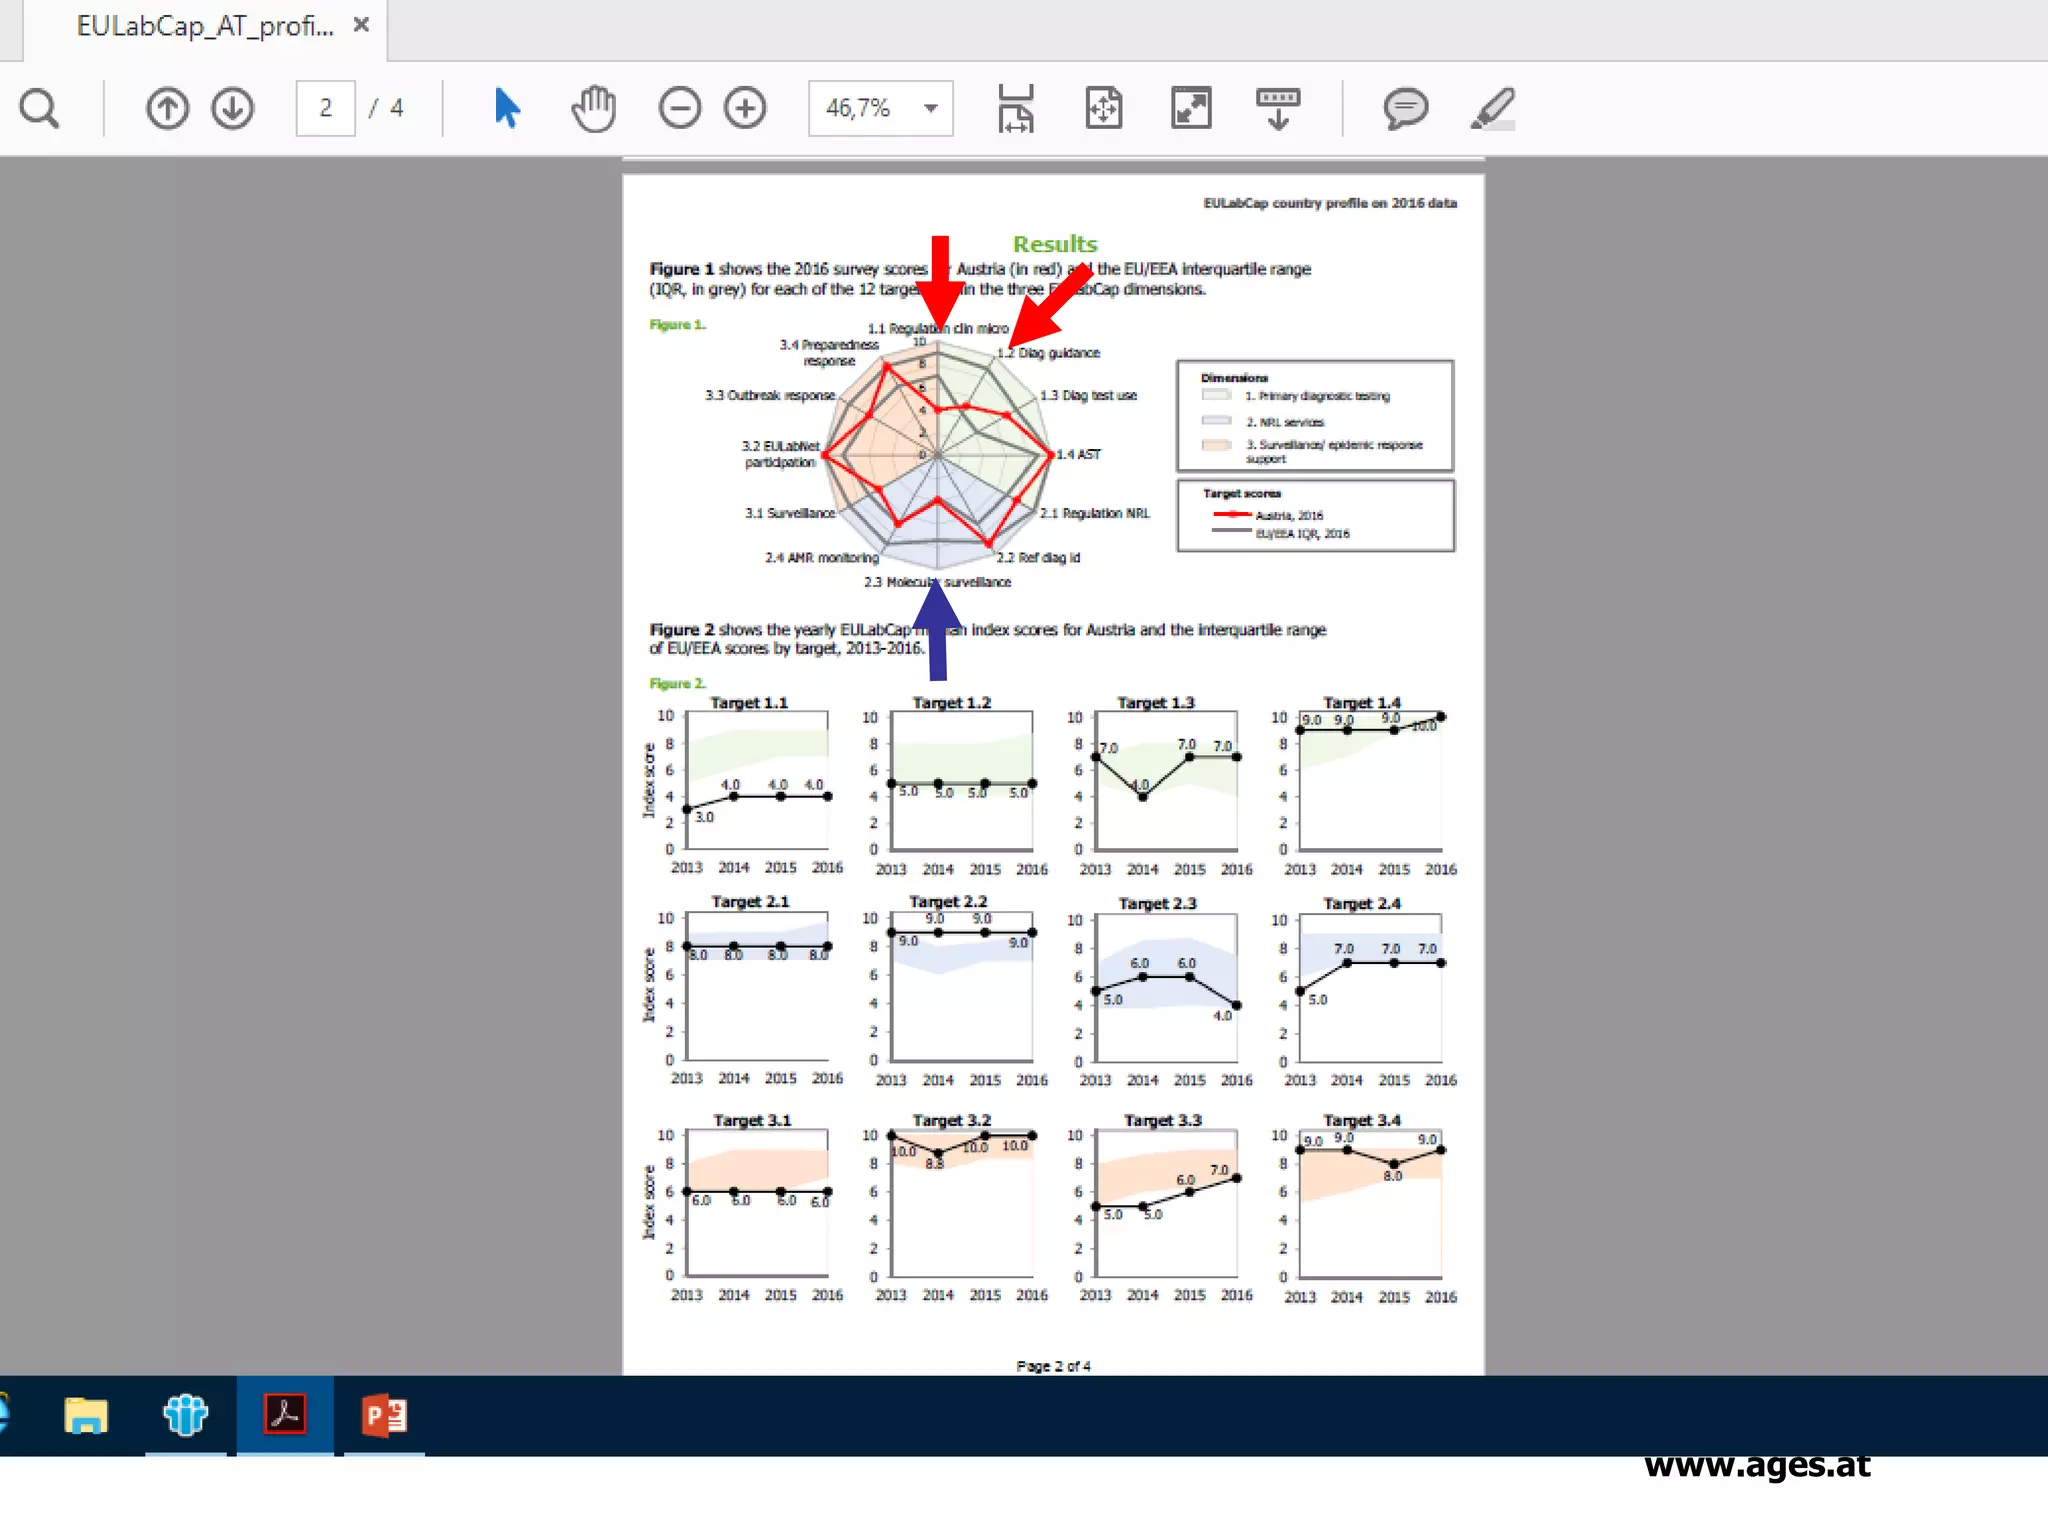Click the fit full page icon
The height and width of the screenshot is (1536, 2048).
click(x=1104, y=108)
